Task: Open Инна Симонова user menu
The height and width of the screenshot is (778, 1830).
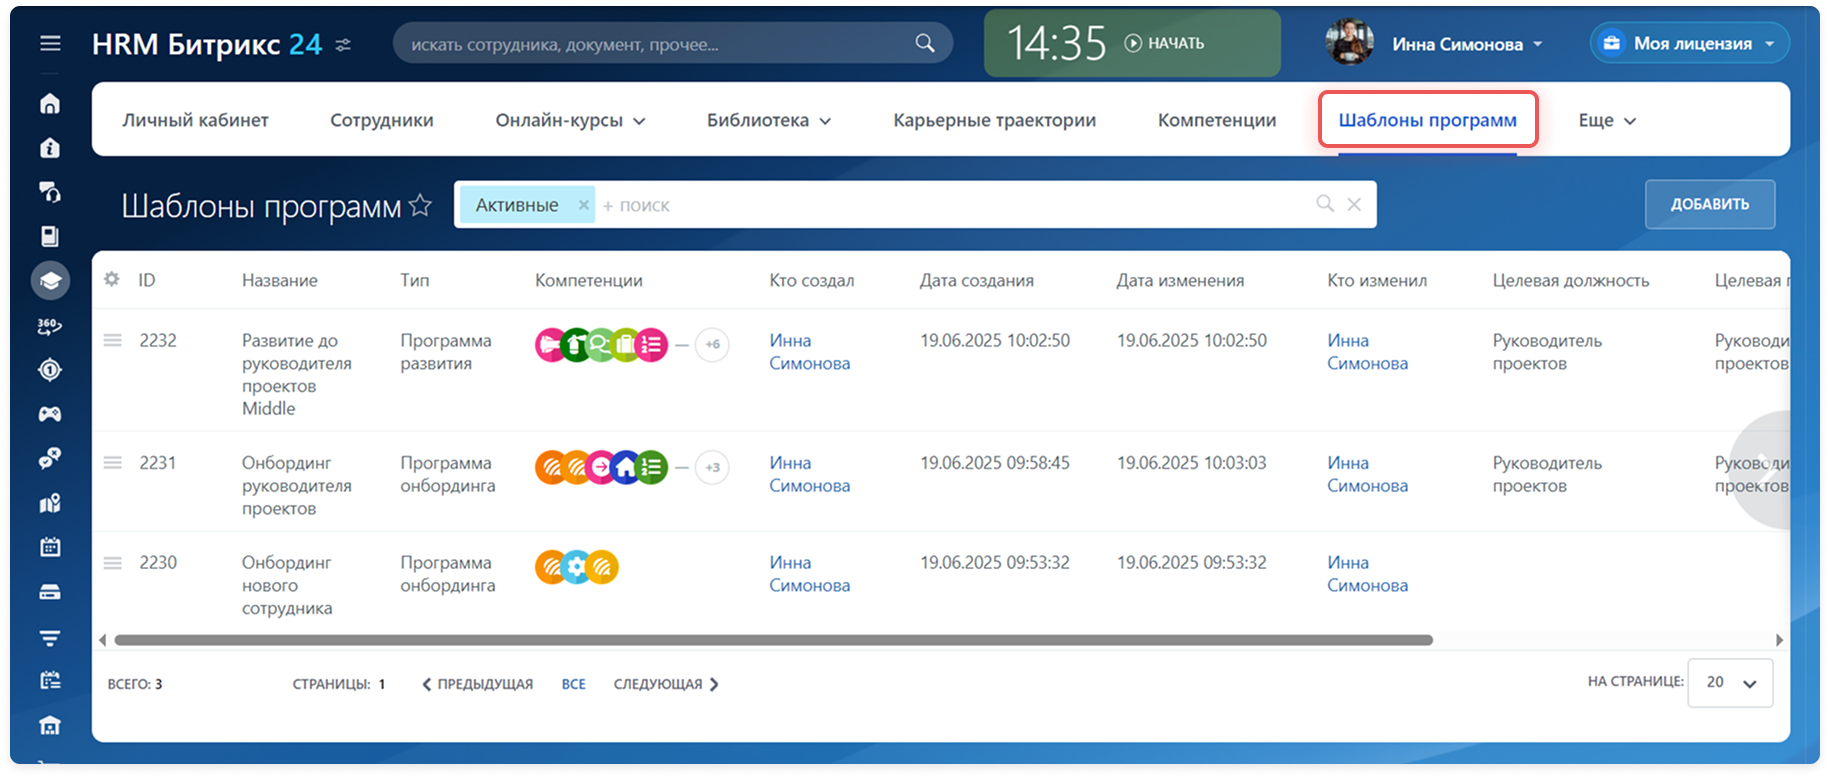Action: 1466,44
